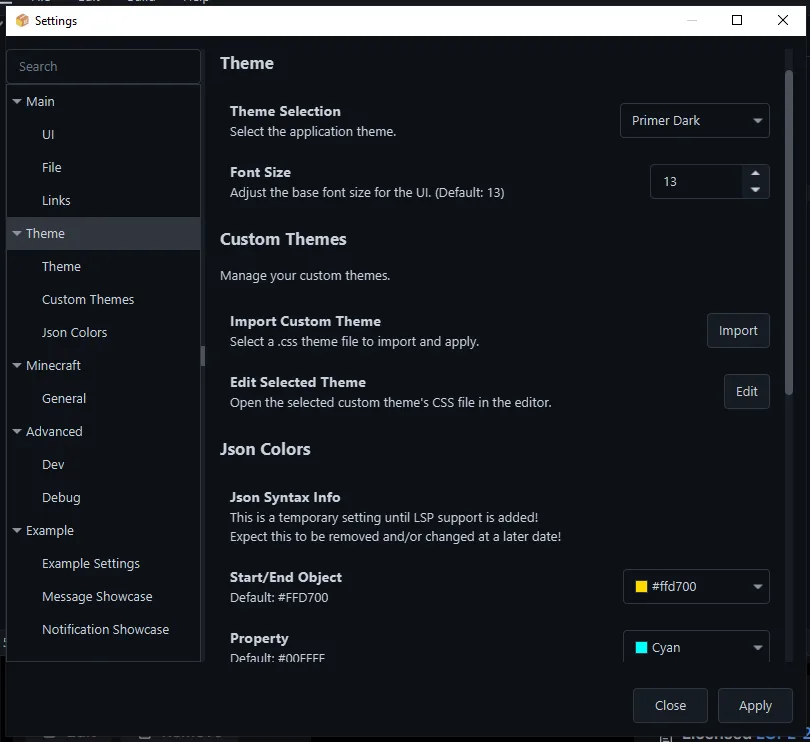Open the Theme Selection dropdown
The width and height of the screenshot is (810, 742).
pyautogui.click(x=694, y=121)
